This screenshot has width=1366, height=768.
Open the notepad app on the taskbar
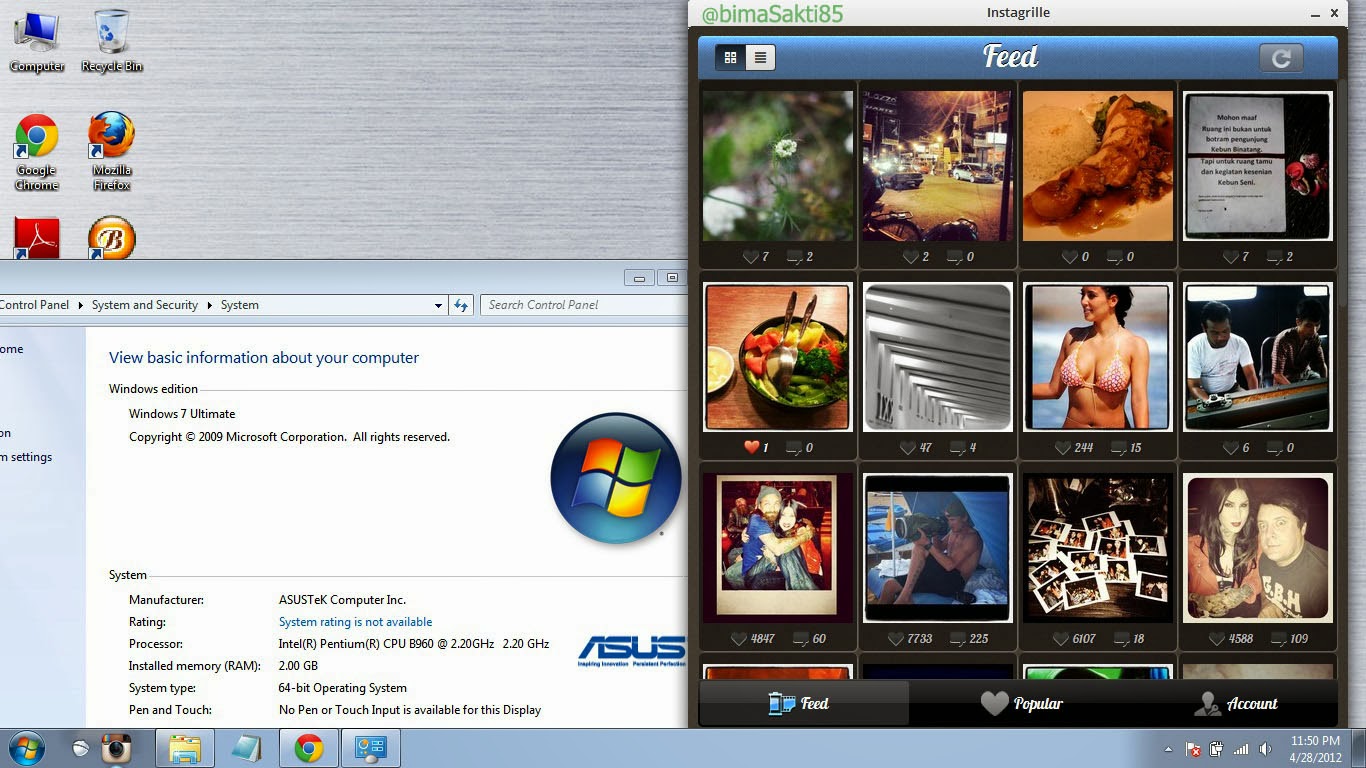tap(247, 748)
